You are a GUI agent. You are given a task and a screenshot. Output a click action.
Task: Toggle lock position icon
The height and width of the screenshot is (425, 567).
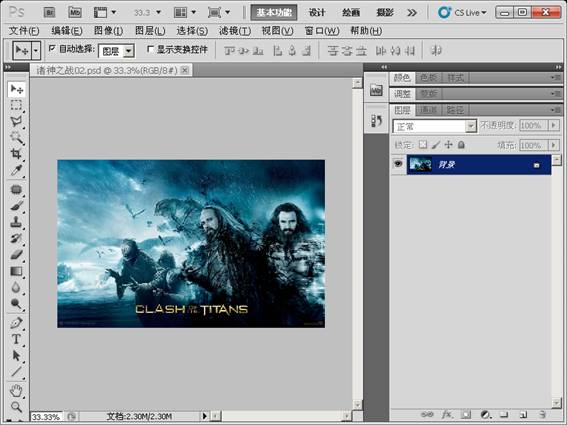point(448,145)
